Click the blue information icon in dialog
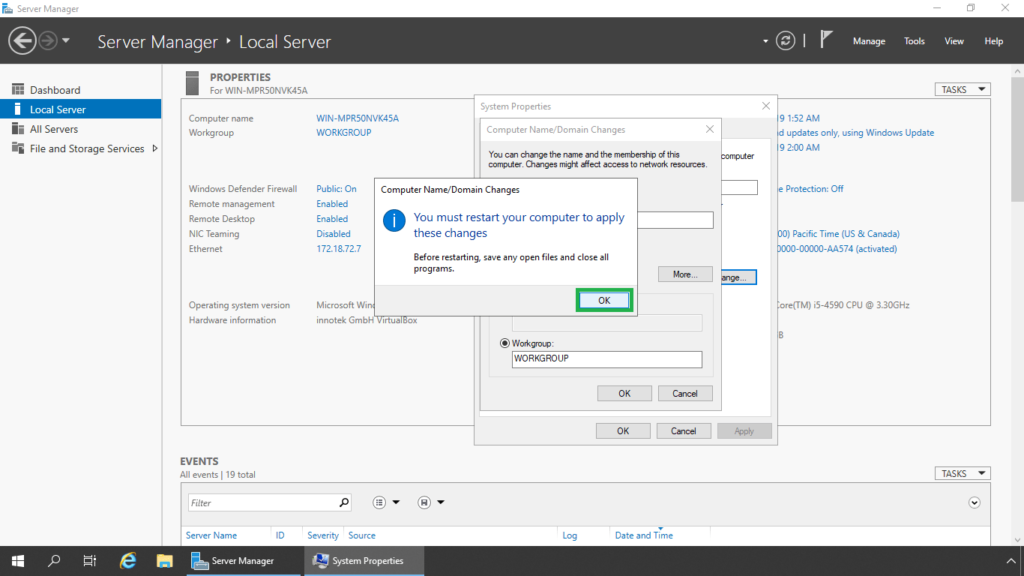 (x=394, y=221)
